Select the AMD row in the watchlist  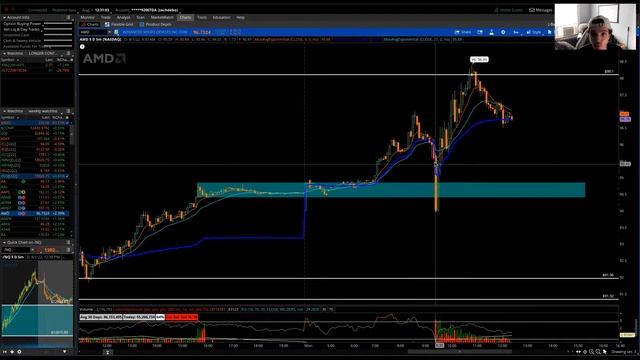click(x=35, y=213)
